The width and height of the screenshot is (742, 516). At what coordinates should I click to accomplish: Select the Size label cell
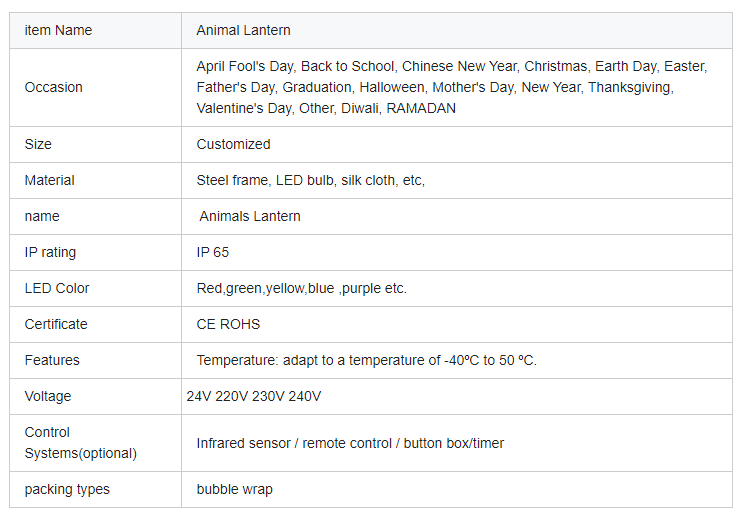pyautogui.click(x=38, y=144)
